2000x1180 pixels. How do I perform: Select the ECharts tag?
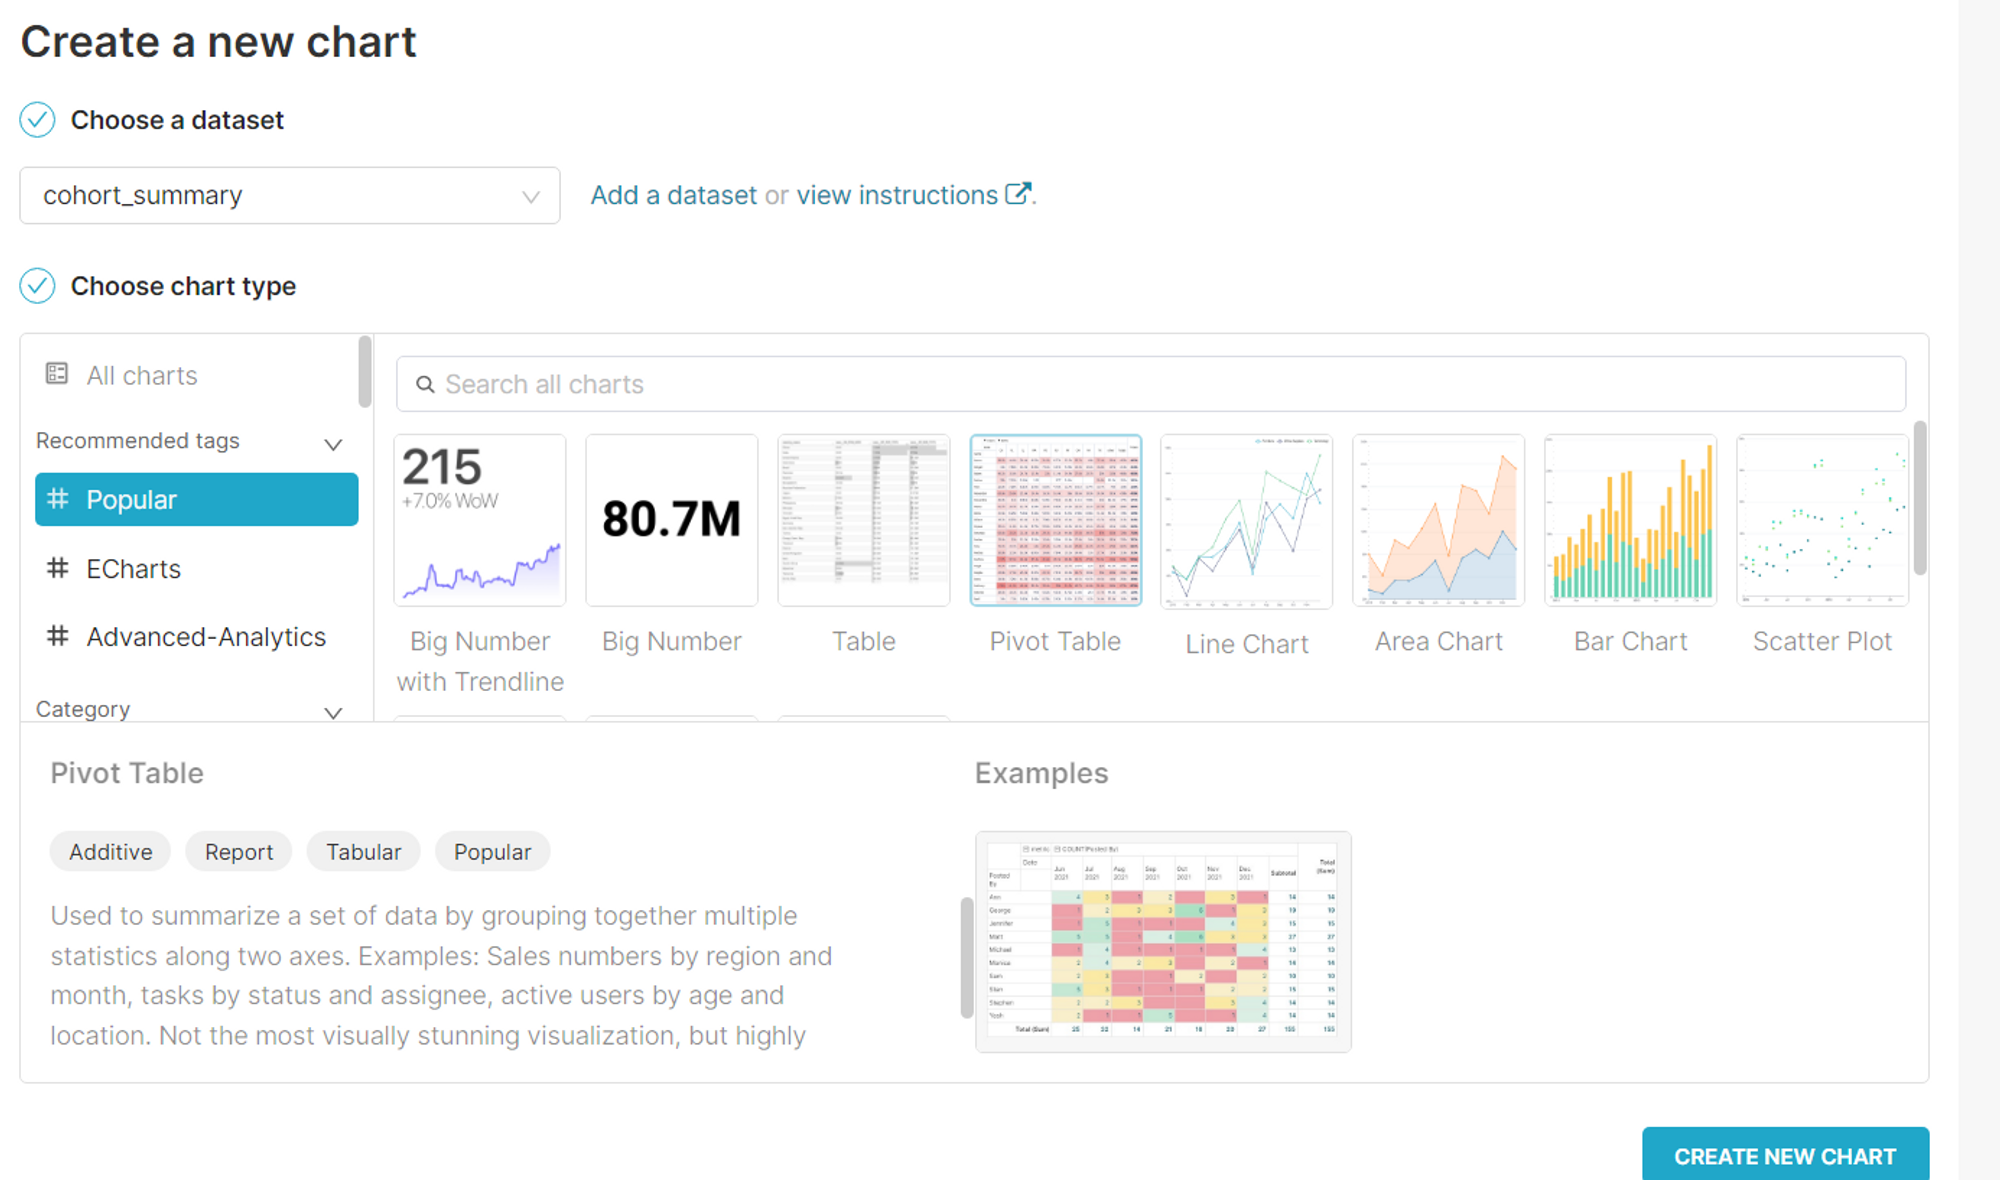(x=133, y=569)
